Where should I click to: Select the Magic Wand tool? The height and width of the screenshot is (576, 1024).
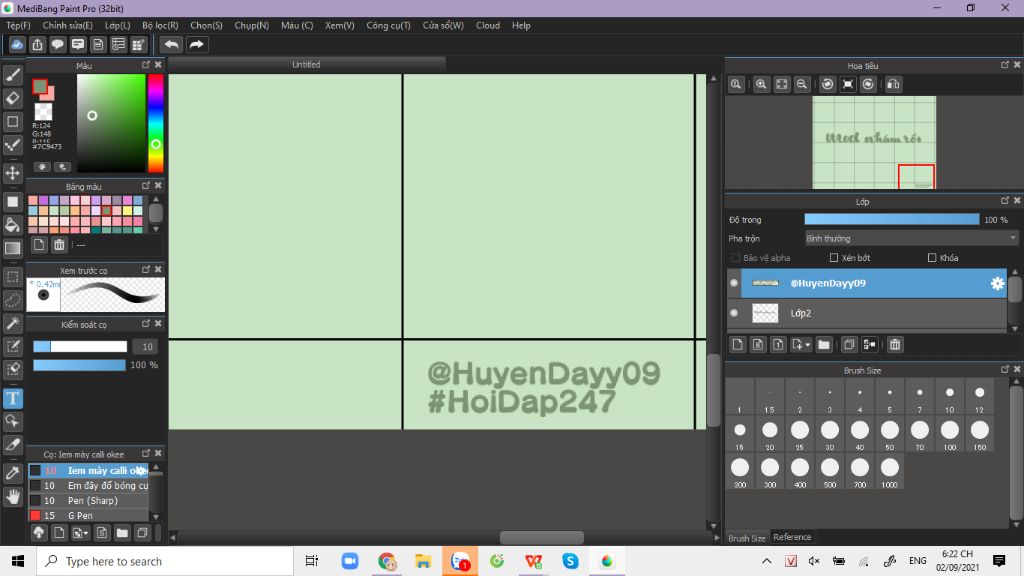pyautogui.click(x=12, y=323)
